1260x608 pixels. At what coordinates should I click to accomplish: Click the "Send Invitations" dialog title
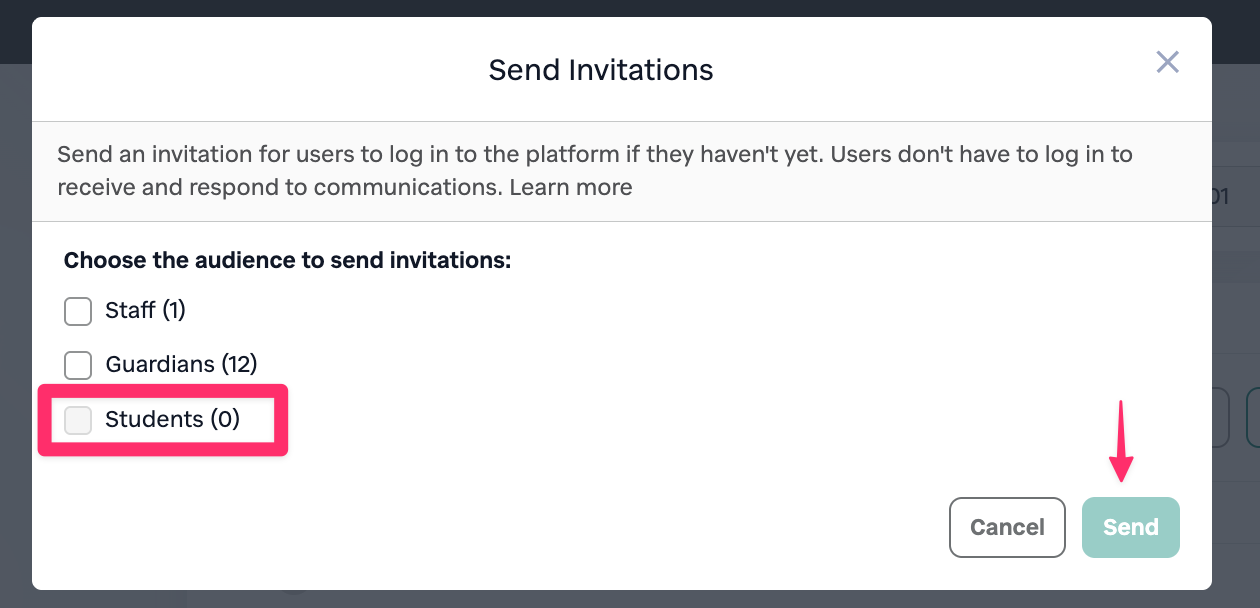tap(600, 70)
